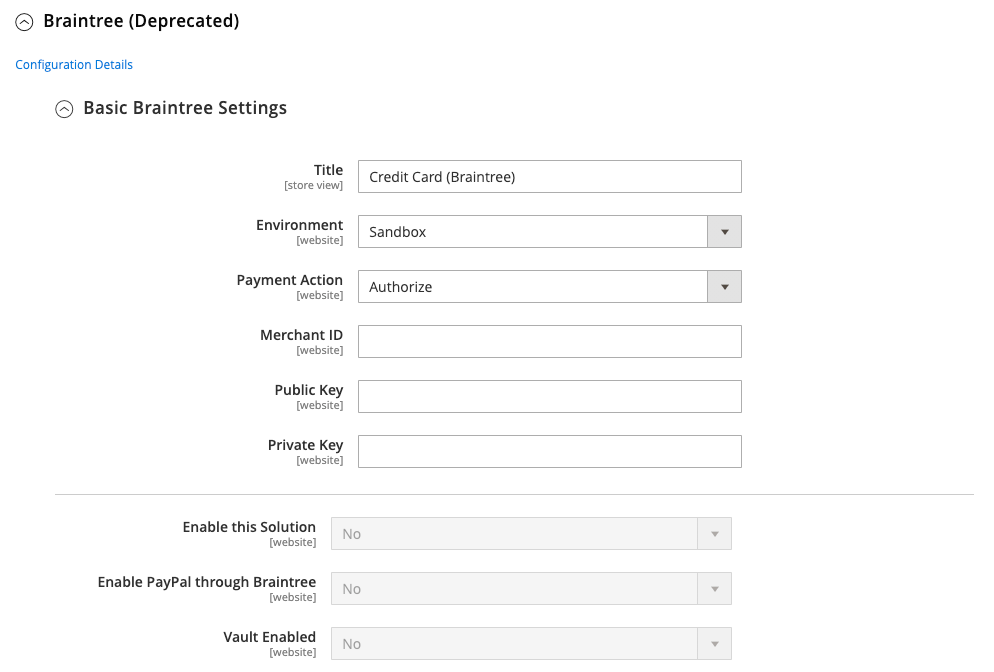Open the Enable this Solution dropdown
The height and width of the screenshot is (672, 994).
pos(531,534)
